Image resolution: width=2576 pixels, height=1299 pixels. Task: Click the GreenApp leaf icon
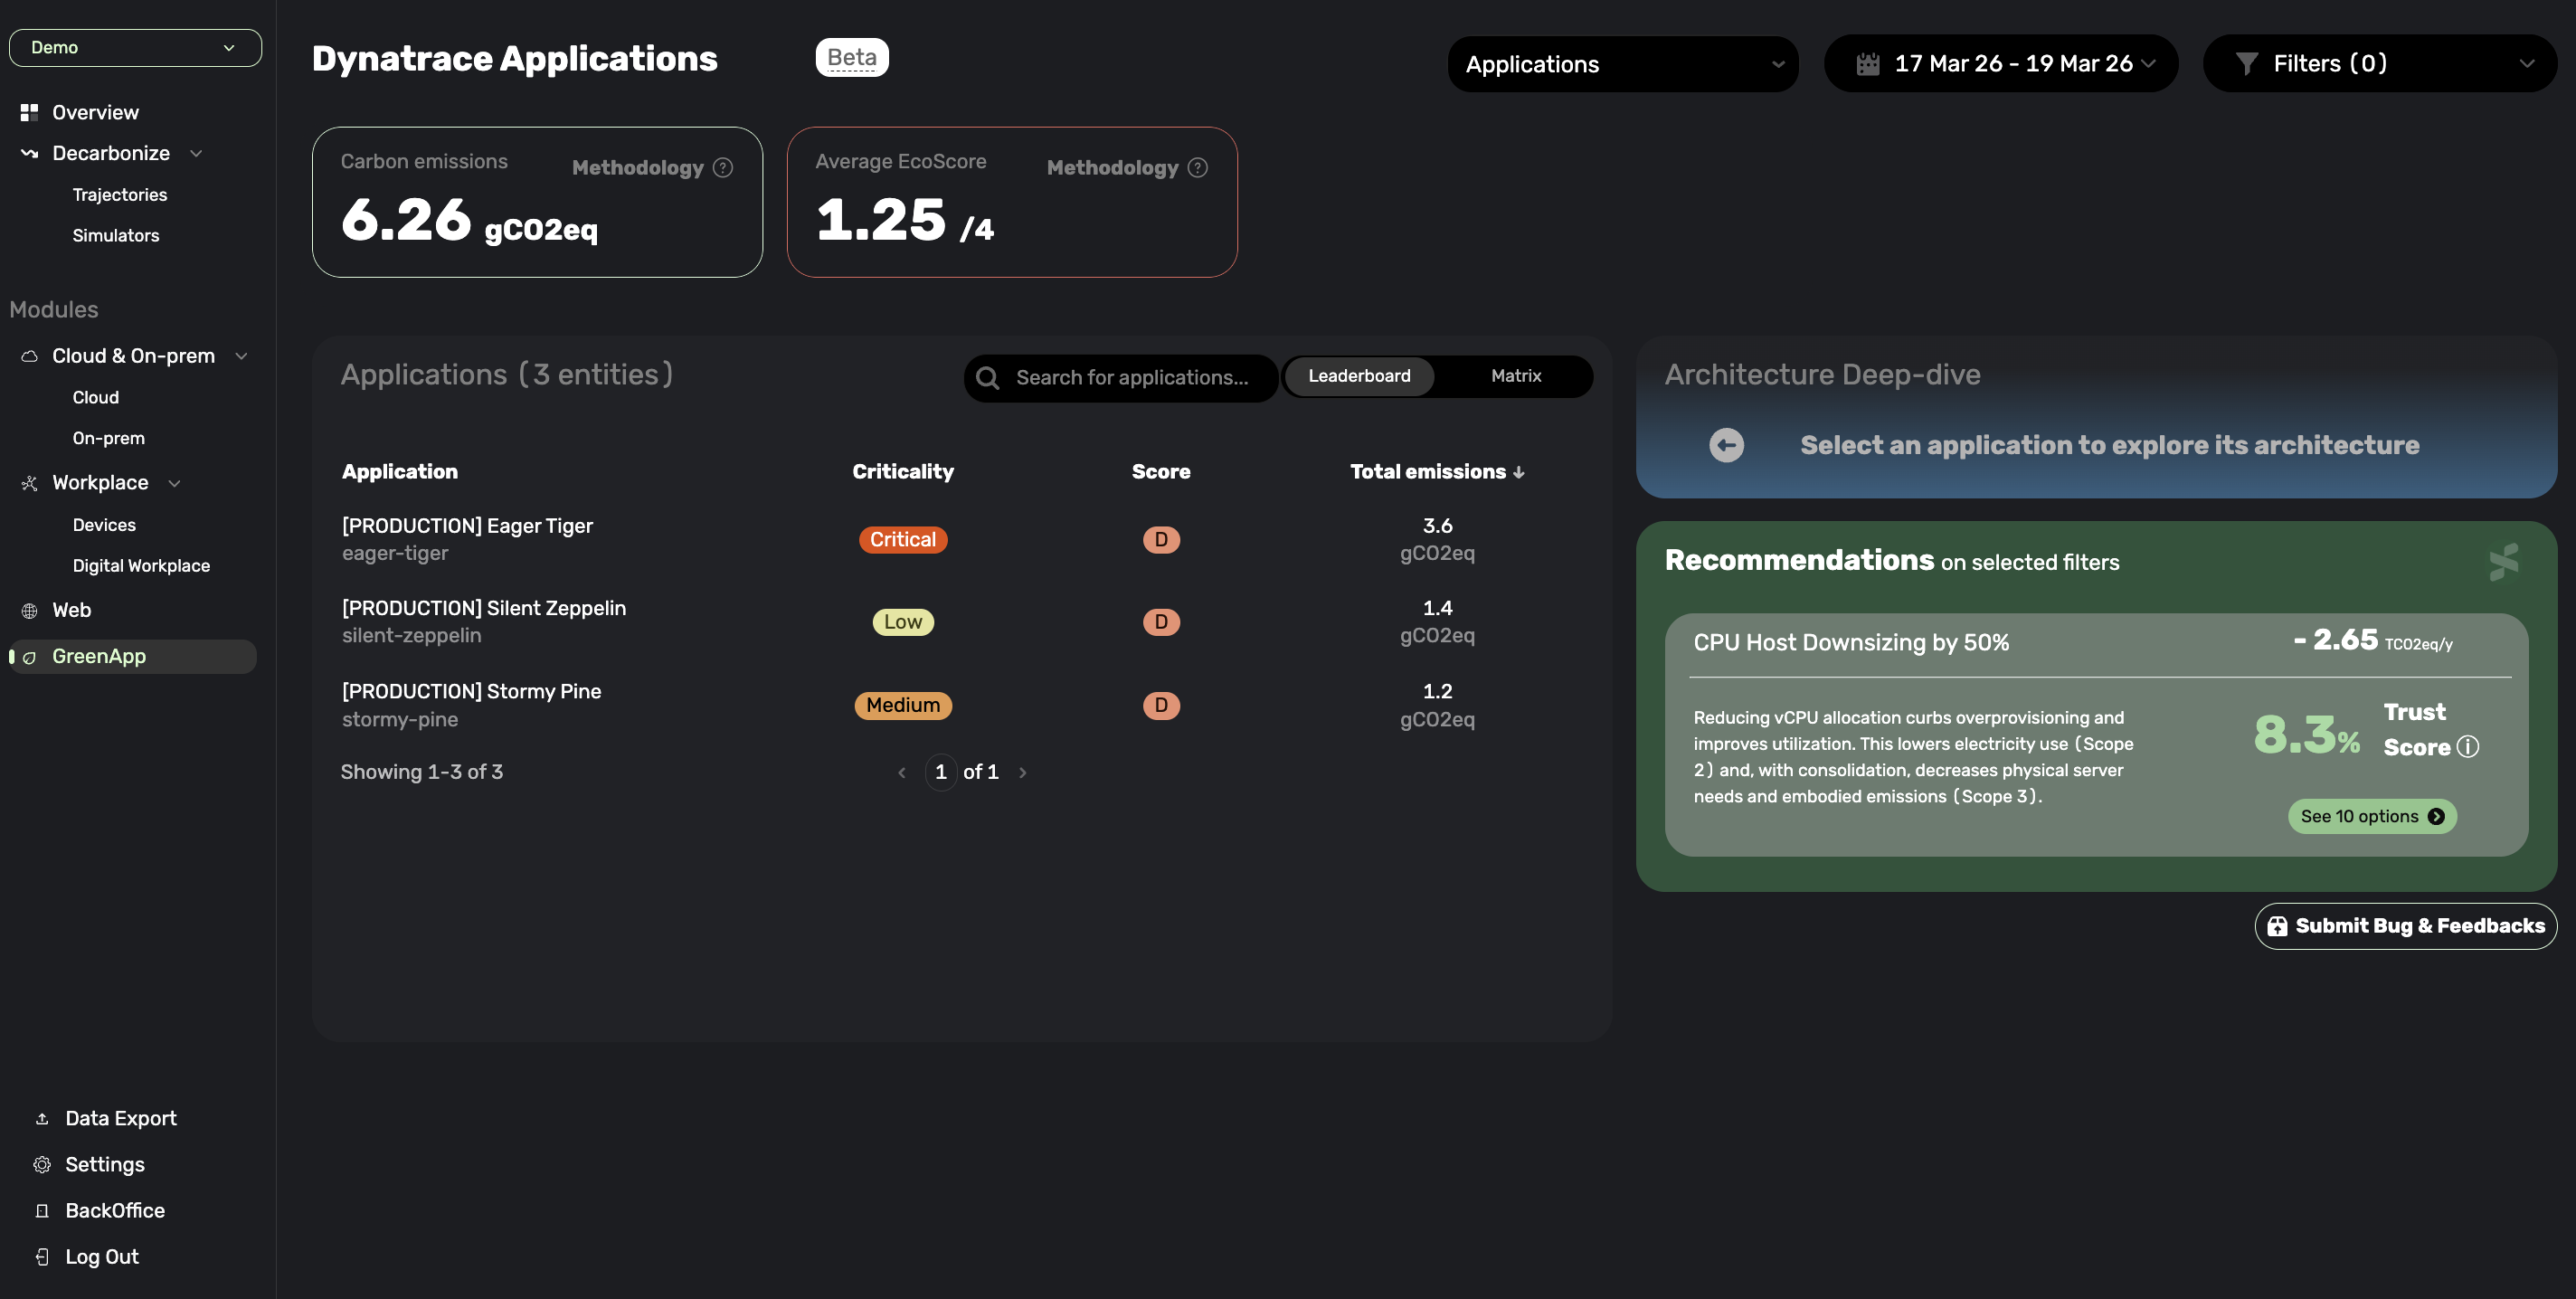[x=29, y=657]
